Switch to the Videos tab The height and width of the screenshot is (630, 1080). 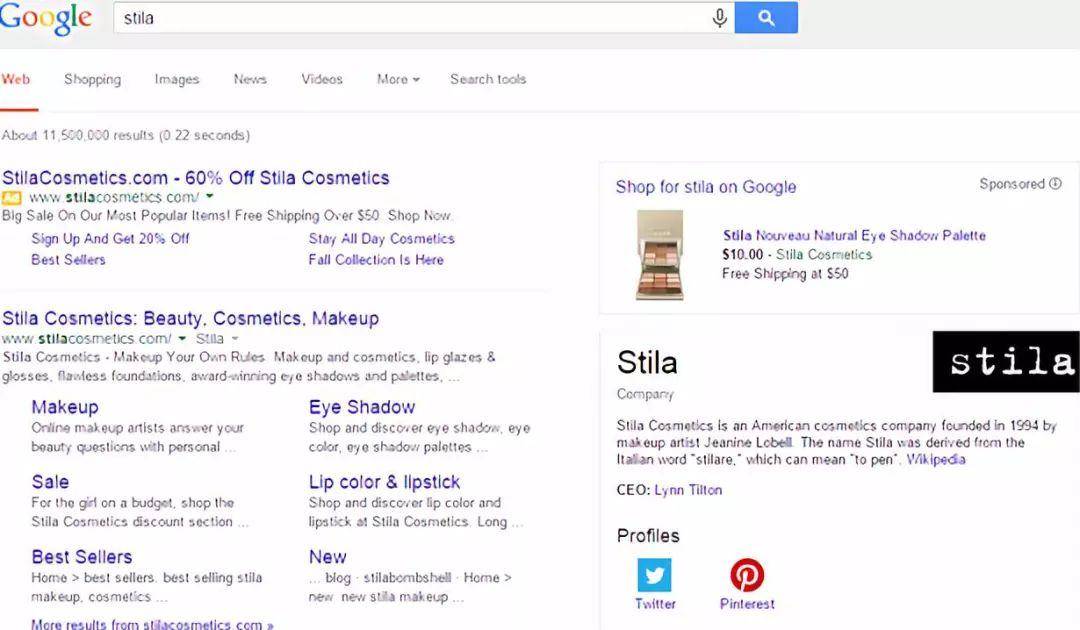click(322, 79)
